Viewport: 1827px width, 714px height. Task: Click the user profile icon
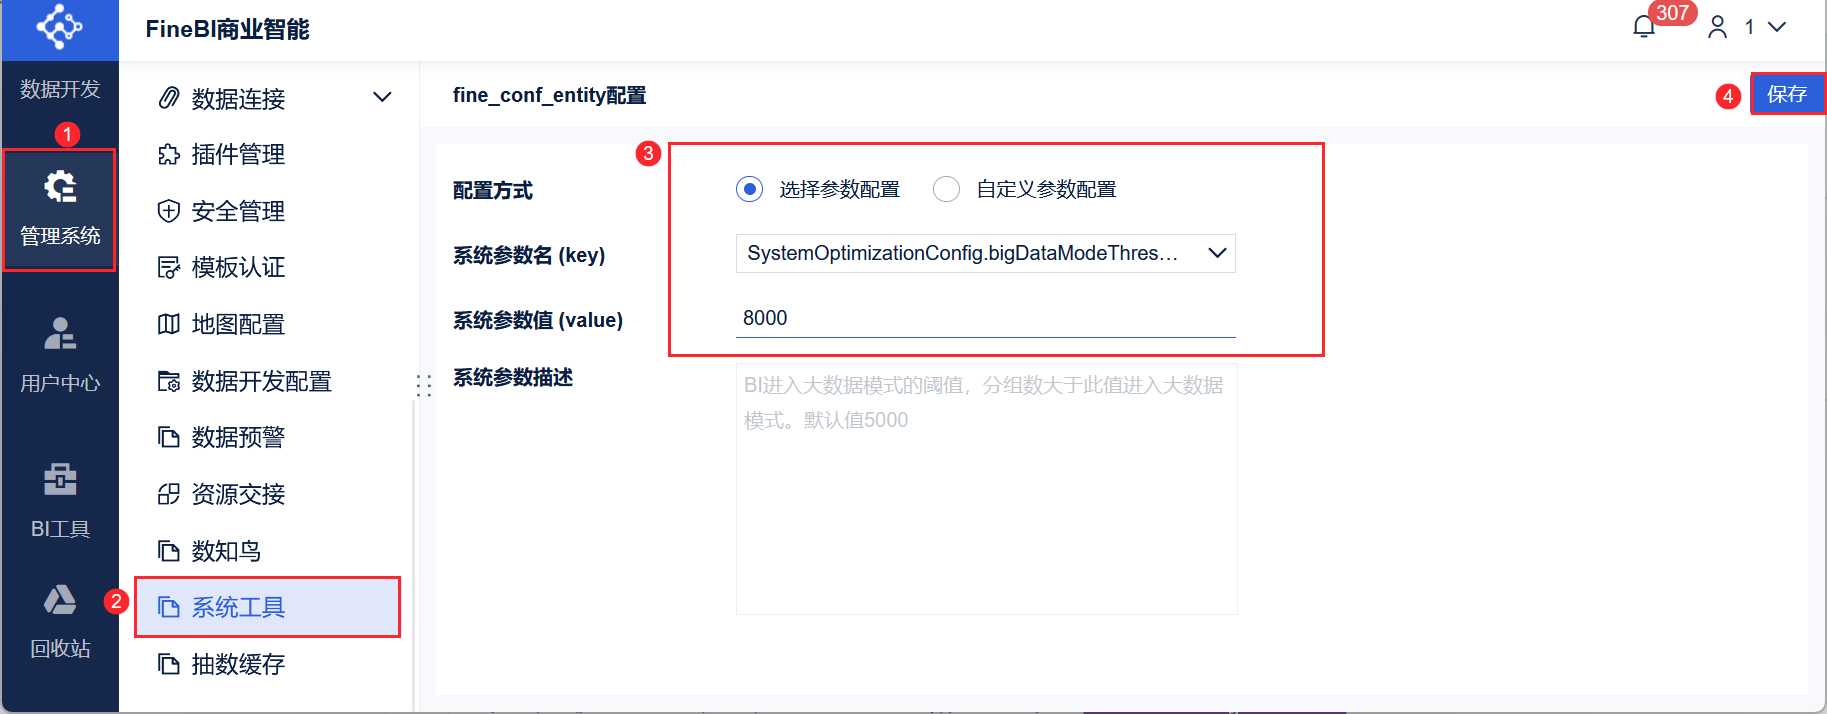(x=1717, y=27)
